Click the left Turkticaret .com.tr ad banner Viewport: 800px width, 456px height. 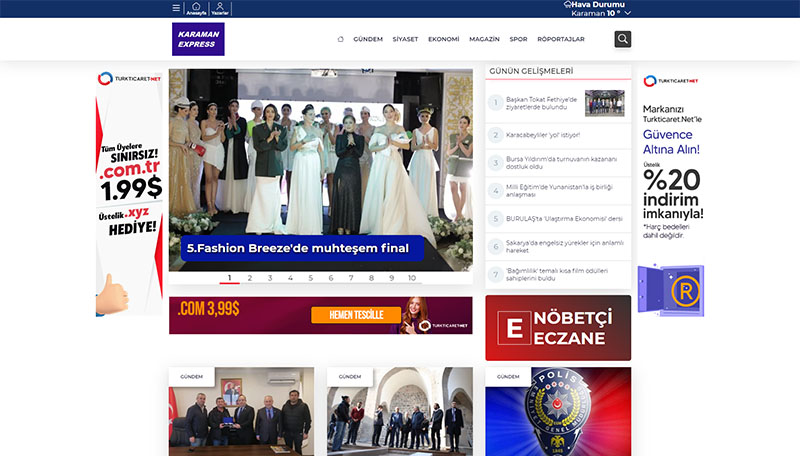click(130, 193)
